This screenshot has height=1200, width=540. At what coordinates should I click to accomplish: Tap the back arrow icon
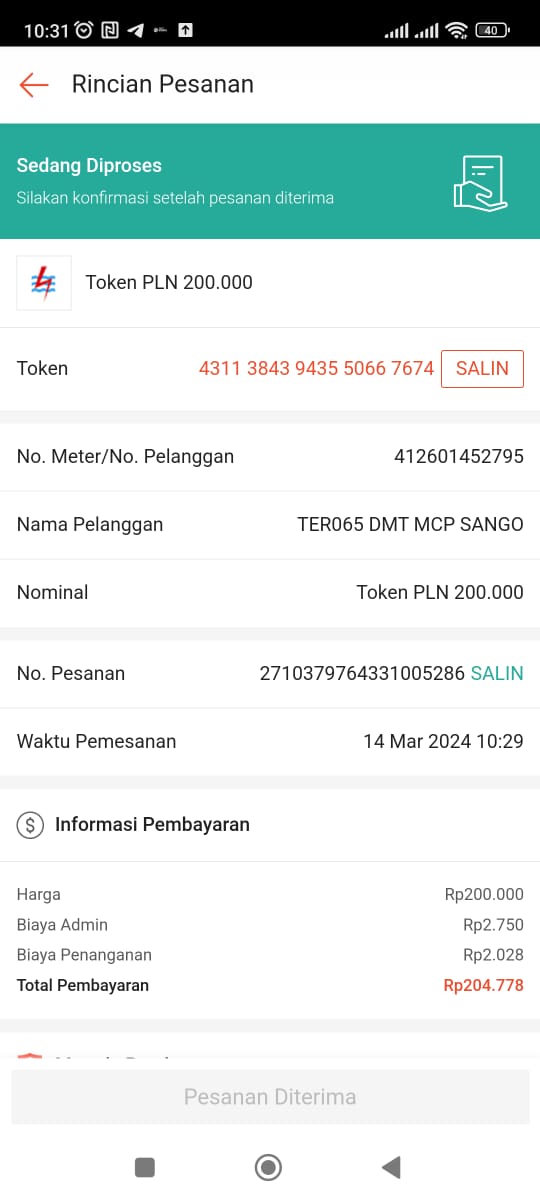pyautogui.click(x=34, y=85)
